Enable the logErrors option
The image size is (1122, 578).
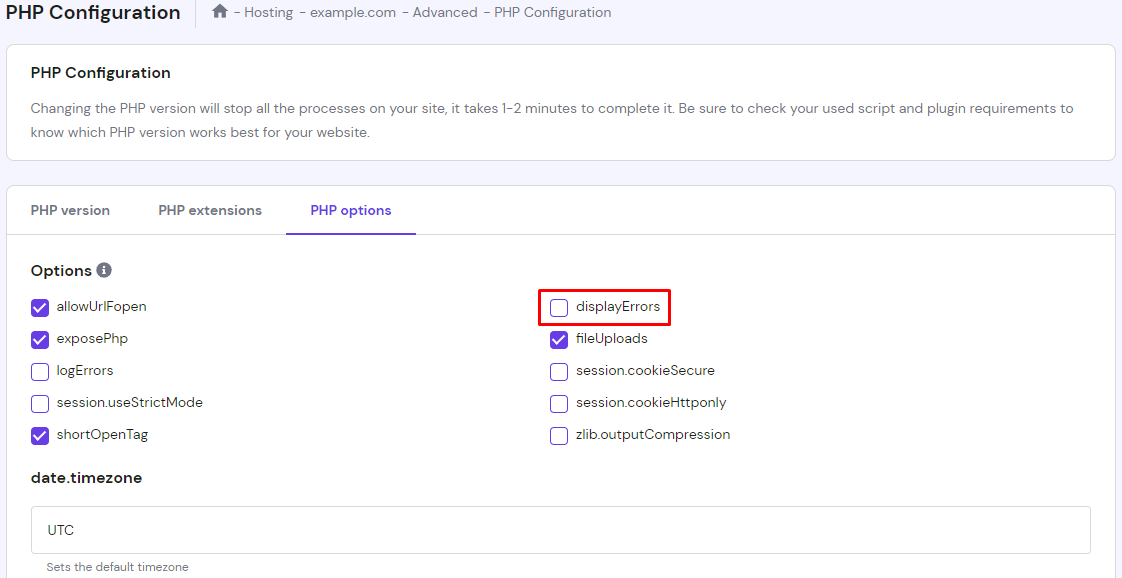(39, 371)
